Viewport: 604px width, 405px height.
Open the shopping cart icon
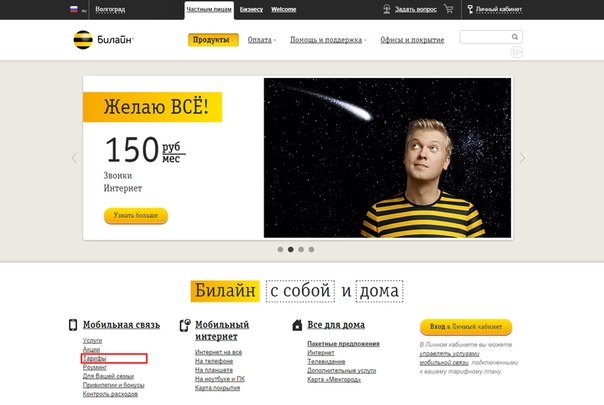448,9
